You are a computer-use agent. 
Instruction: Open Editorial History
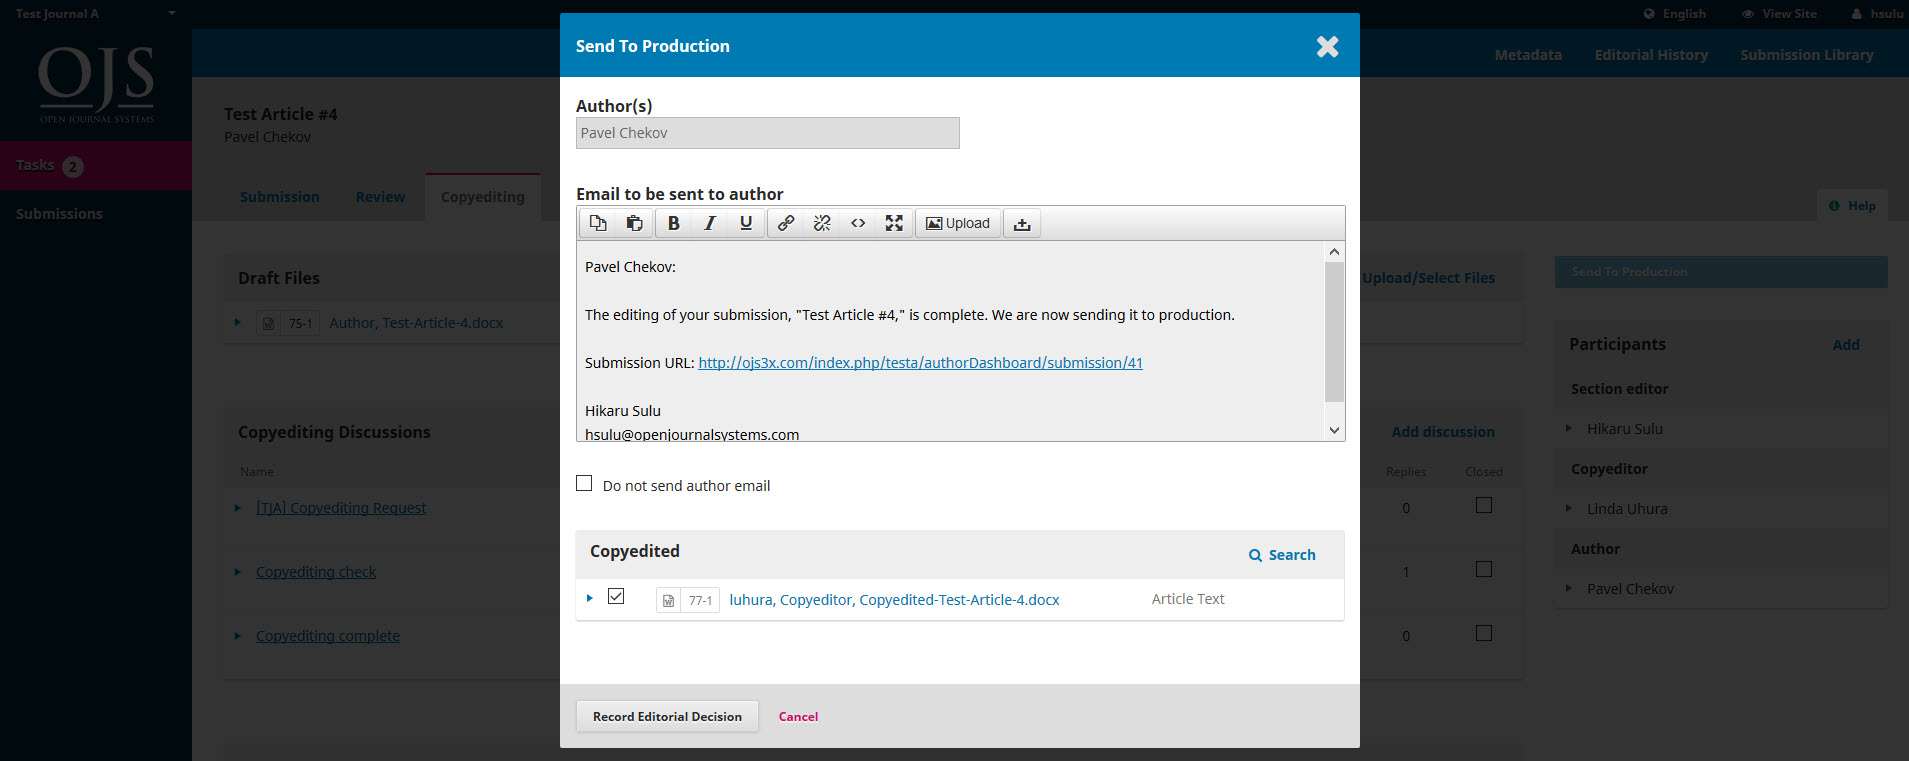point(1651,55)
